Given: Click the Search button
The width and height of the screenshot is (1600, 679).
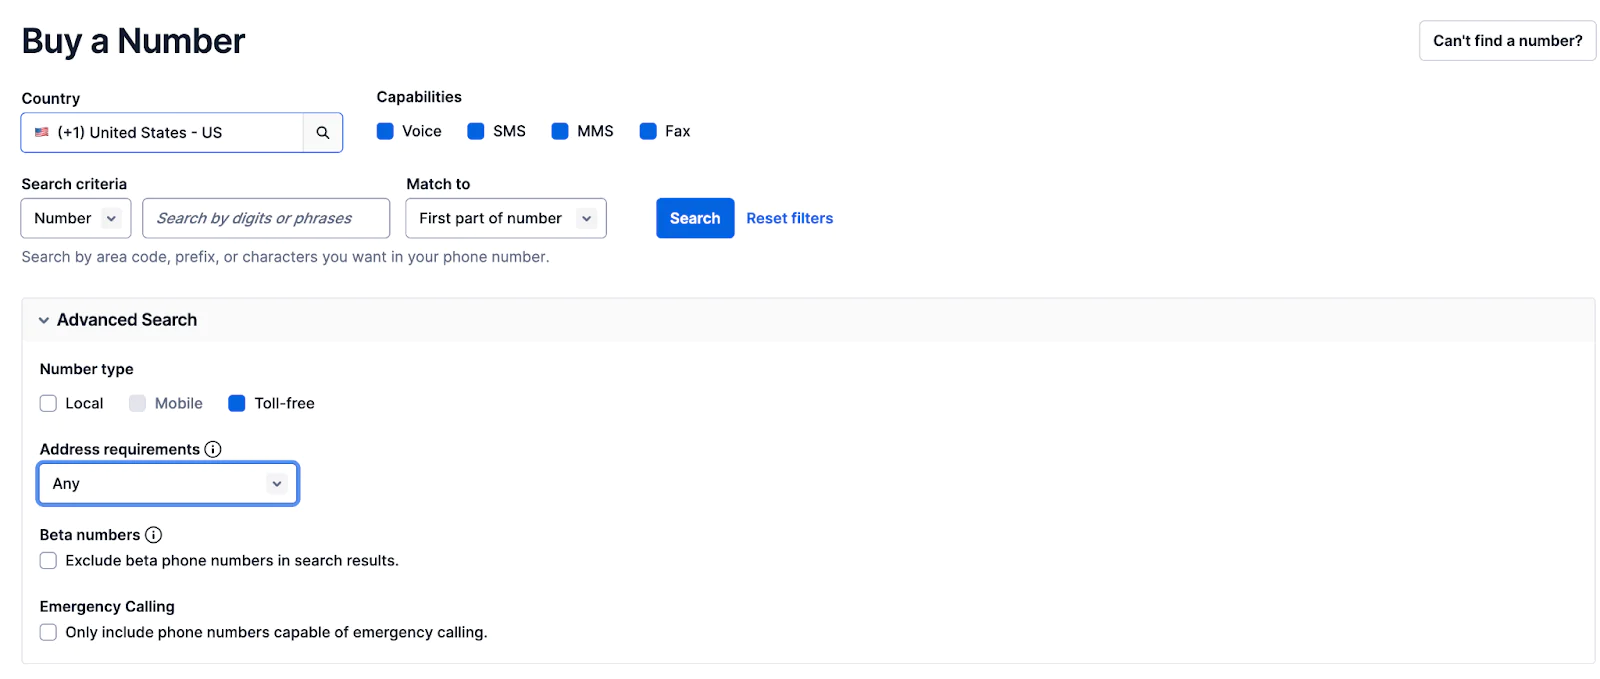Looking at the screenshot, I should point(695,218).
